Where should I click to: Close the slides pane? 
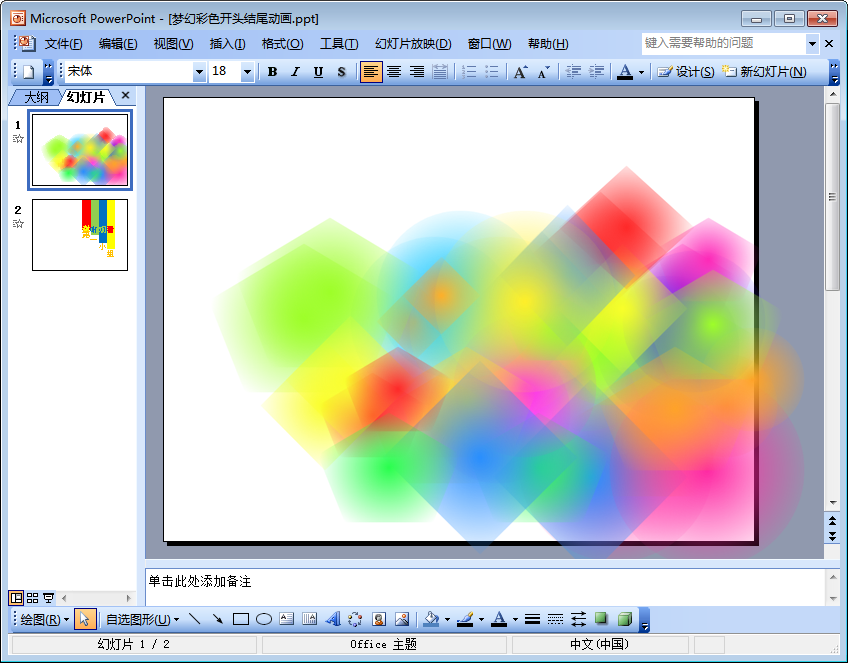(x=125, y=95)
